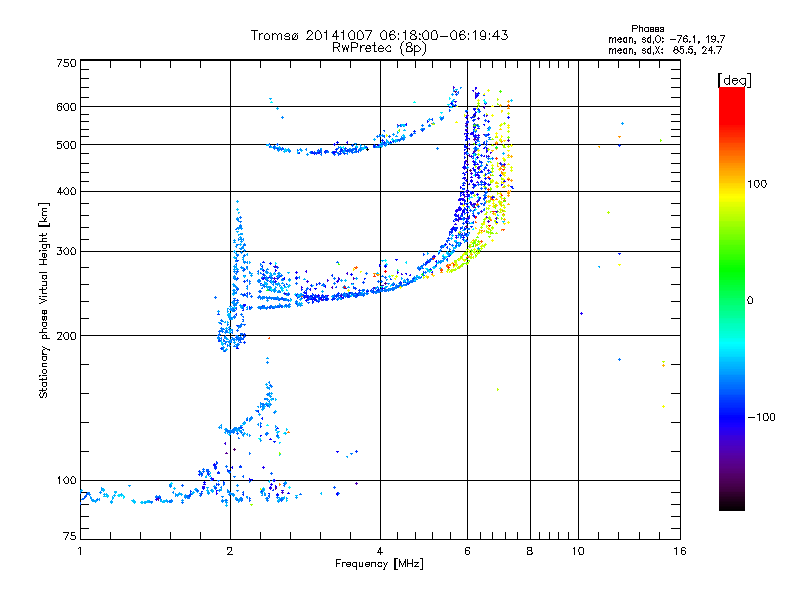Screen dimensions: 800x600
Task: Click the 'mean, sd,O: -76.1, 19.7' text
Action: 666,39
